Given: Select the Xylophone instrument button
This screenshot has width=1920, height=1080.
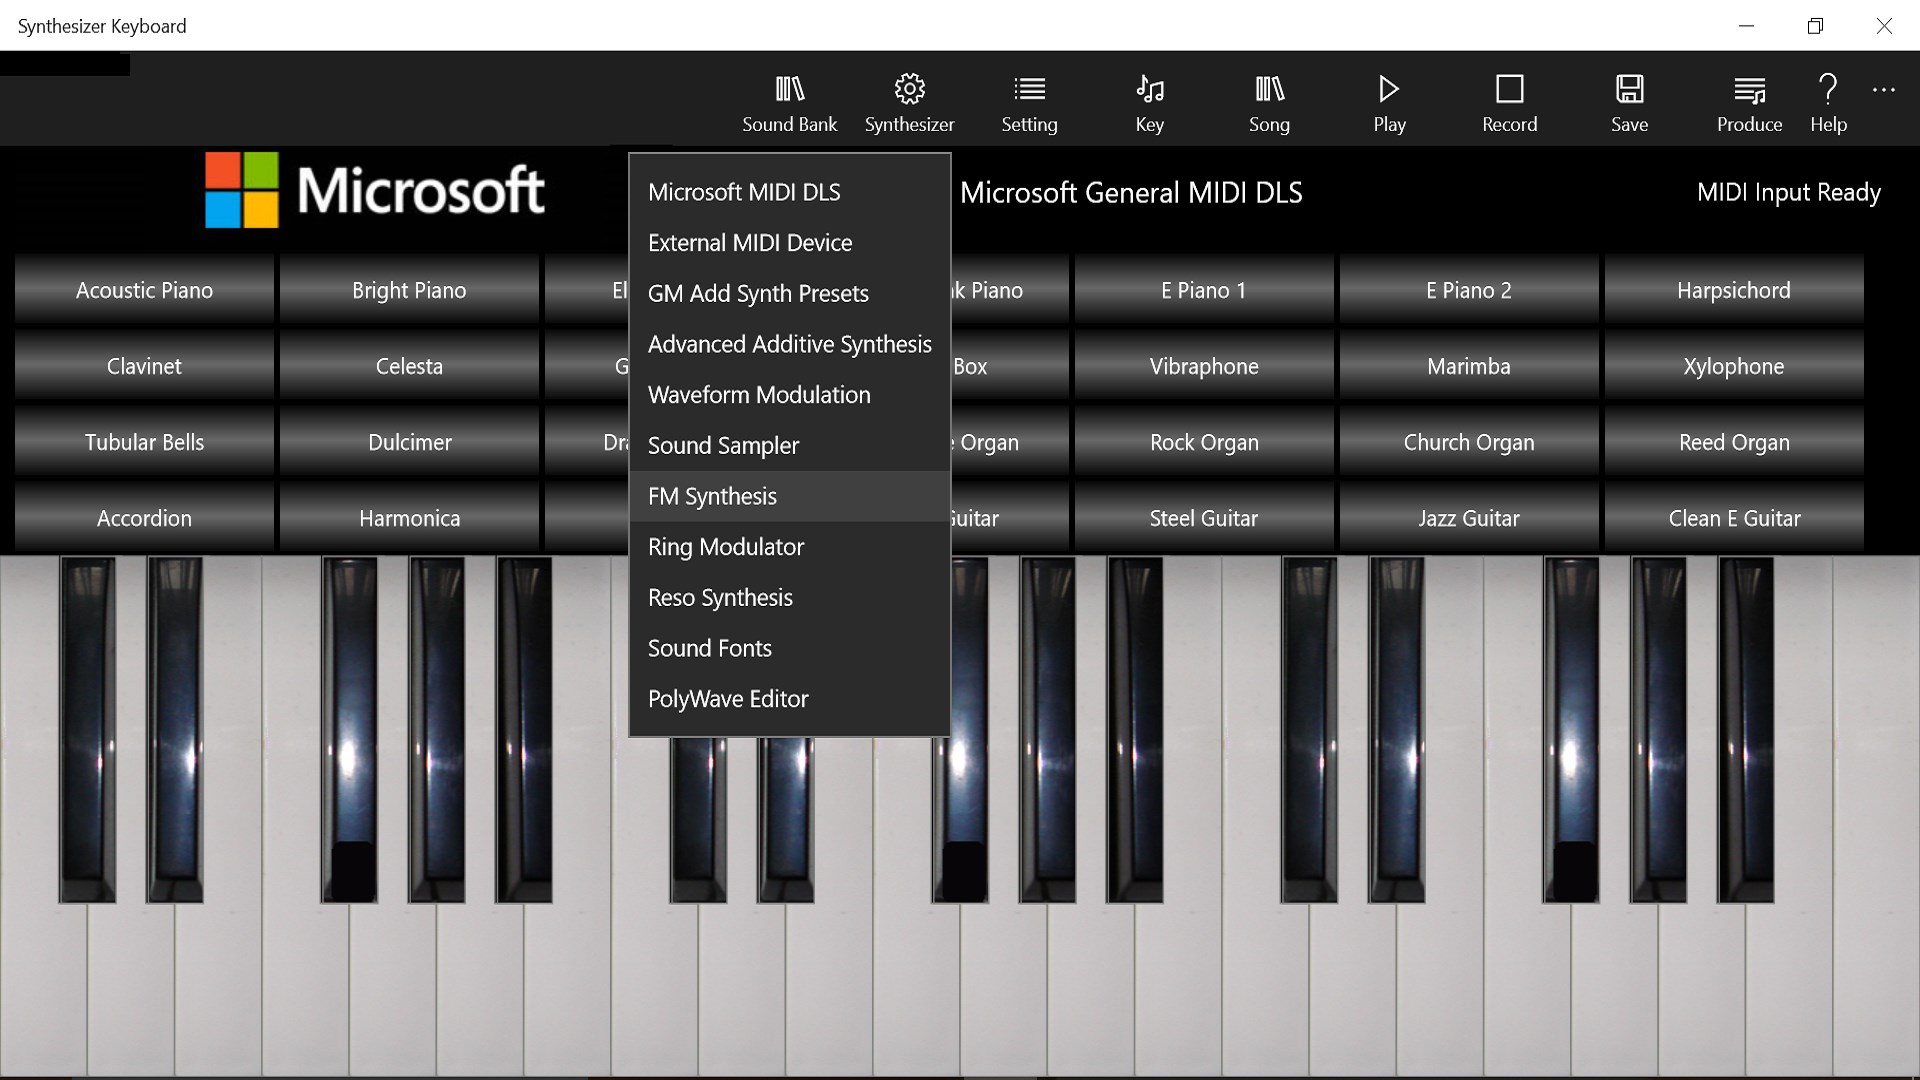Looking at the screenshot, I should coord(1733,366).
